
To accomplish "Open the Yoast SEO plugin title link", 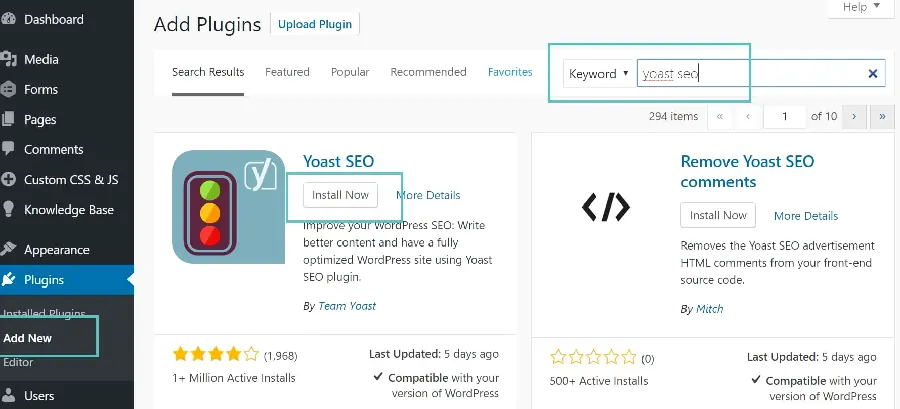I will point(339,161).
